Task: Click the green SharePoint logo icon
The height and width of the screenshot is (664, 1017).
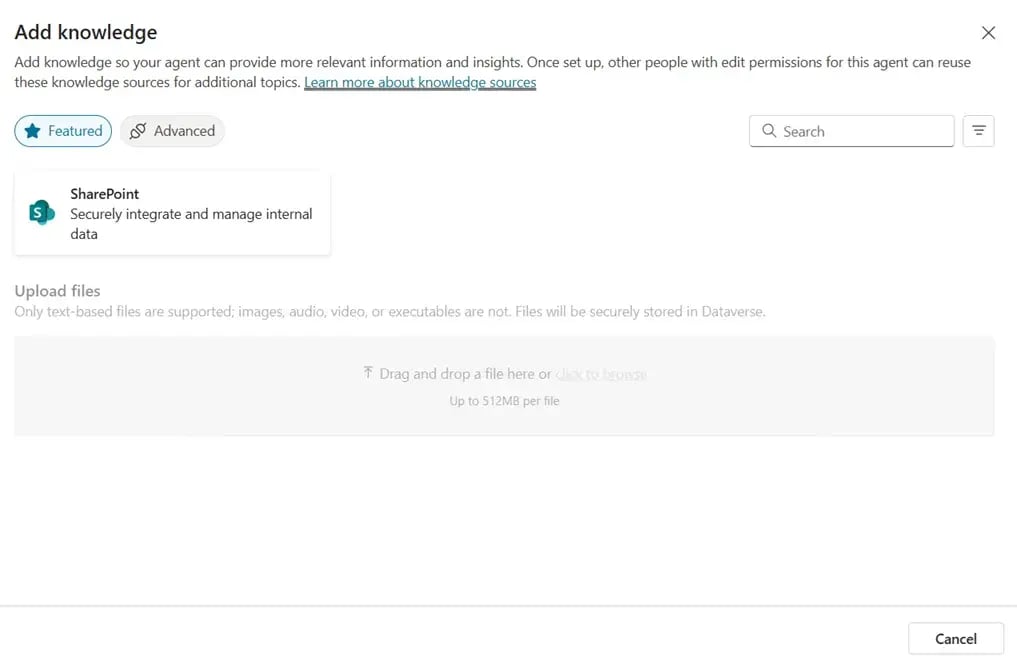Action: tap(41, 212)
